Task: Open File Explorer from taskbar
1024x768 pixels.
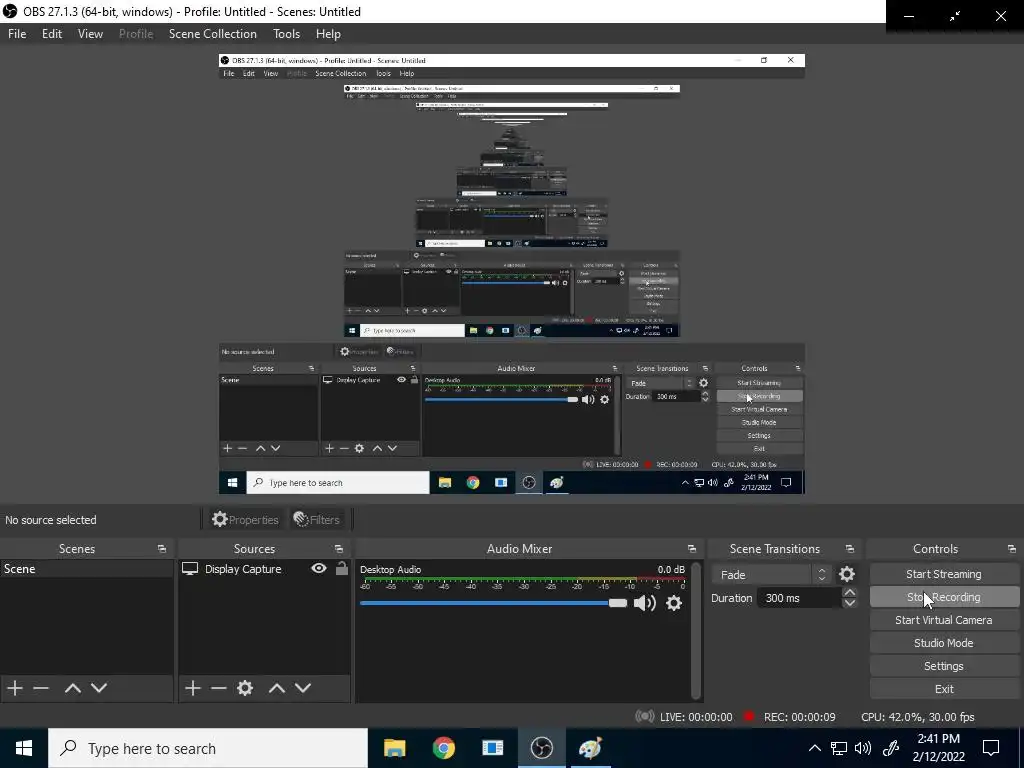Action: coord(394,748)
